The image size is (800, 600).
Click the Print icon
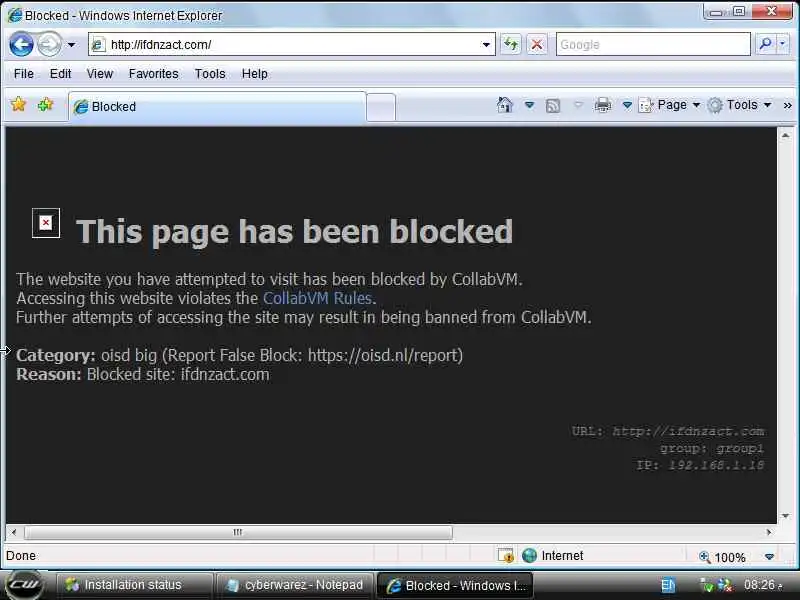[603, 105]
